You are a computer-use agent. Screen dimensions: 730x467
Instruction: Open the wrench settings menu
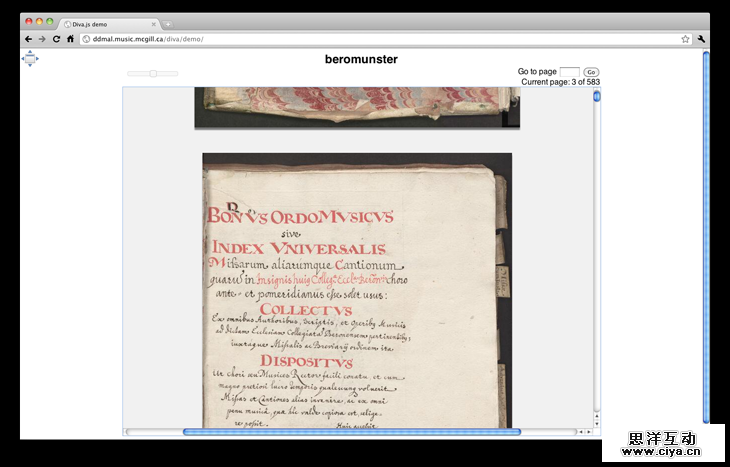click(701, 39)
